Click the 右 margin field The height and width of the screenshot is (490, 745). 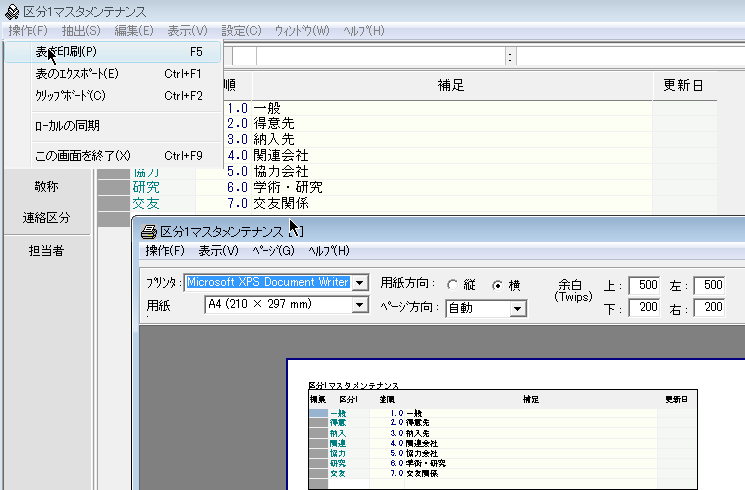[x=709, y=307]
